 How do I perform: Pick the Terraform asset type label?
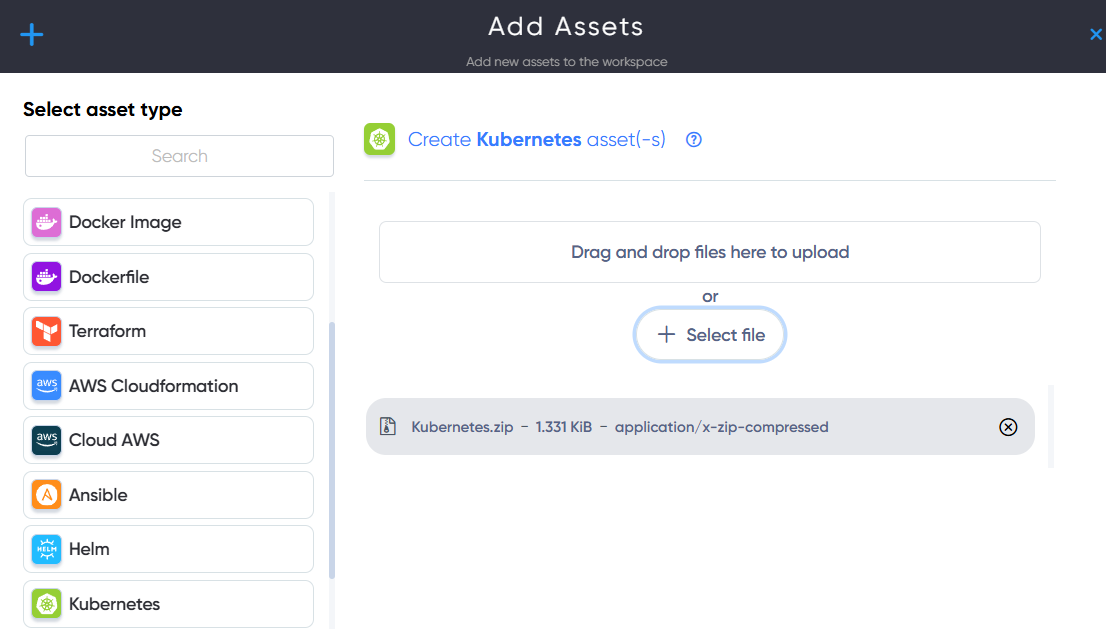click(x=107, y=331)
